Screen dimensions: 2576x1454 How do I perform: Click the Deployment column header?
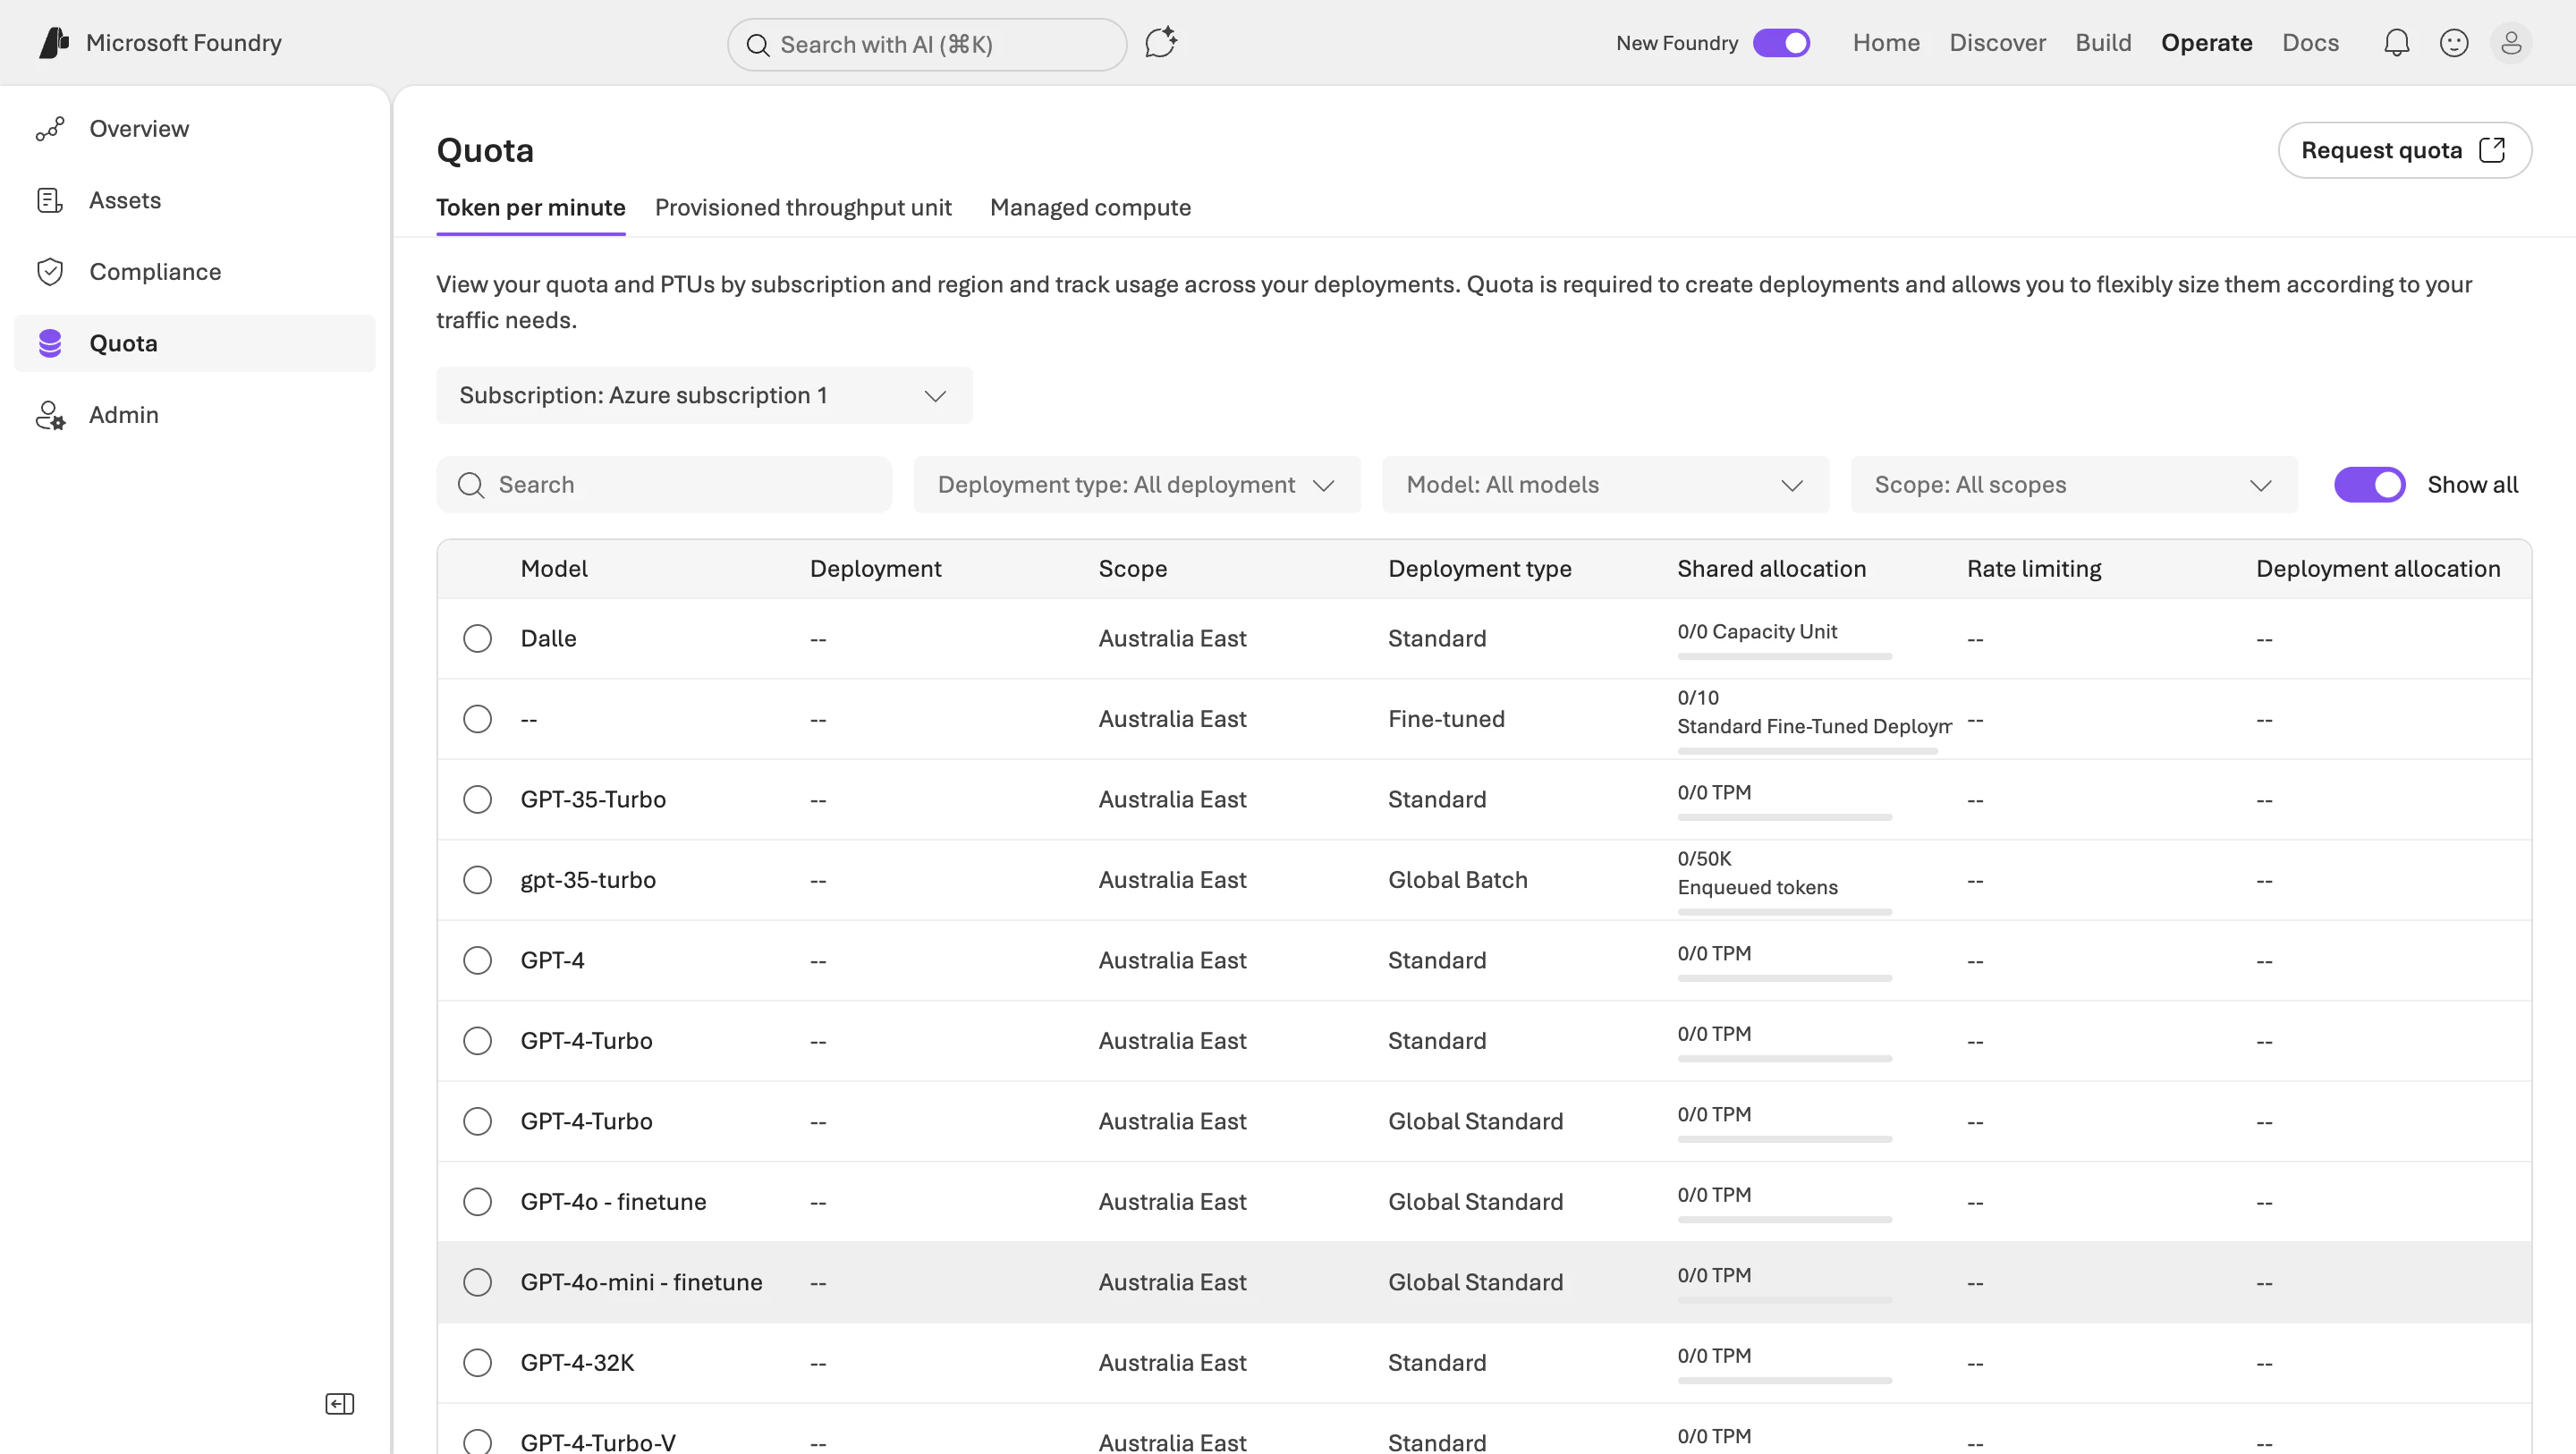(x=875, y=569)
